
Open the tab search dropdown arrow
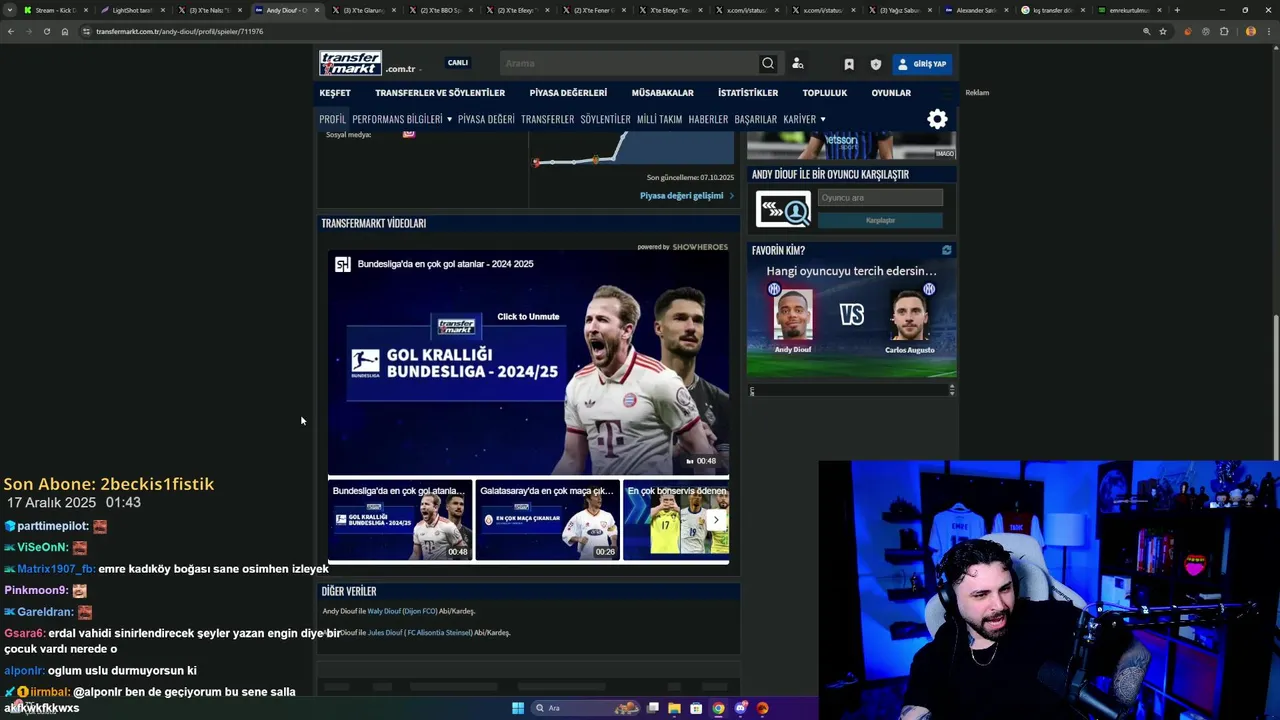10,10
